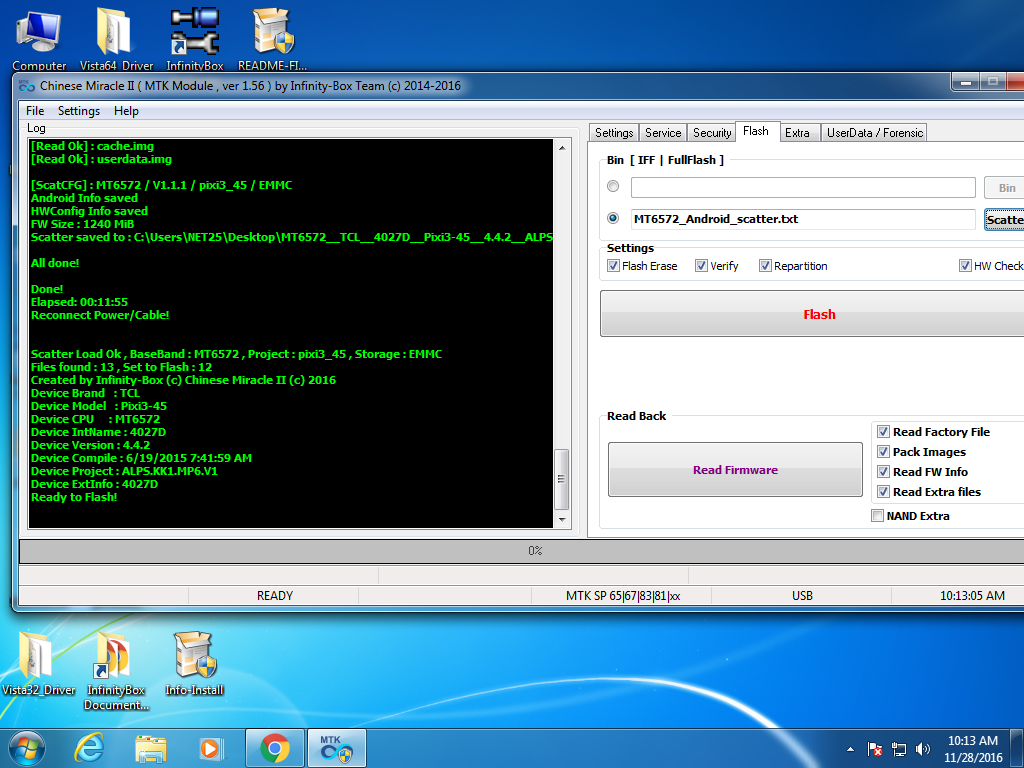Switch to the UserData / Forensic tab
The width and height of the screenshot is (1024, 768).
pyautogui.click(x=875, y=133)
